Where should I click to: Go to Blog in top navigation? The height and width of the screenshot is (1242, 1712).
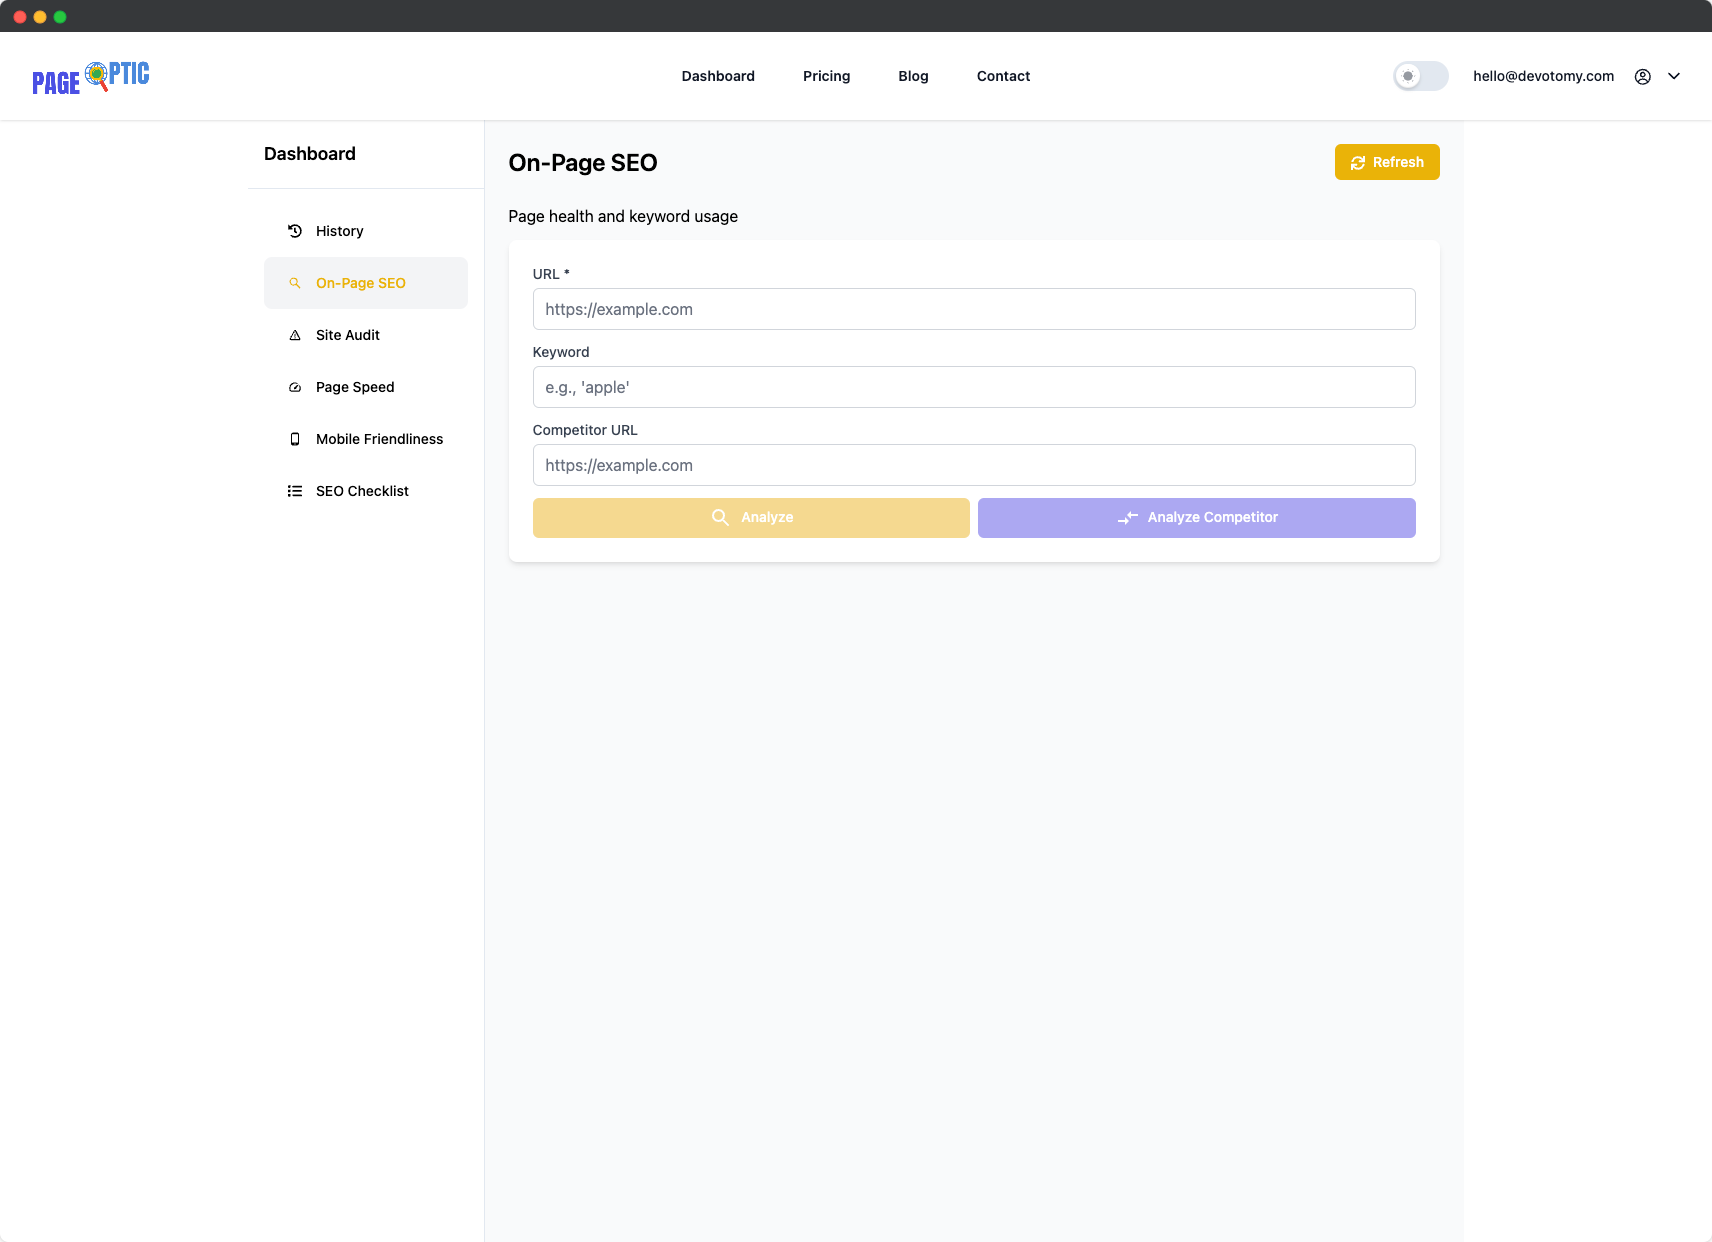point(913,76)
